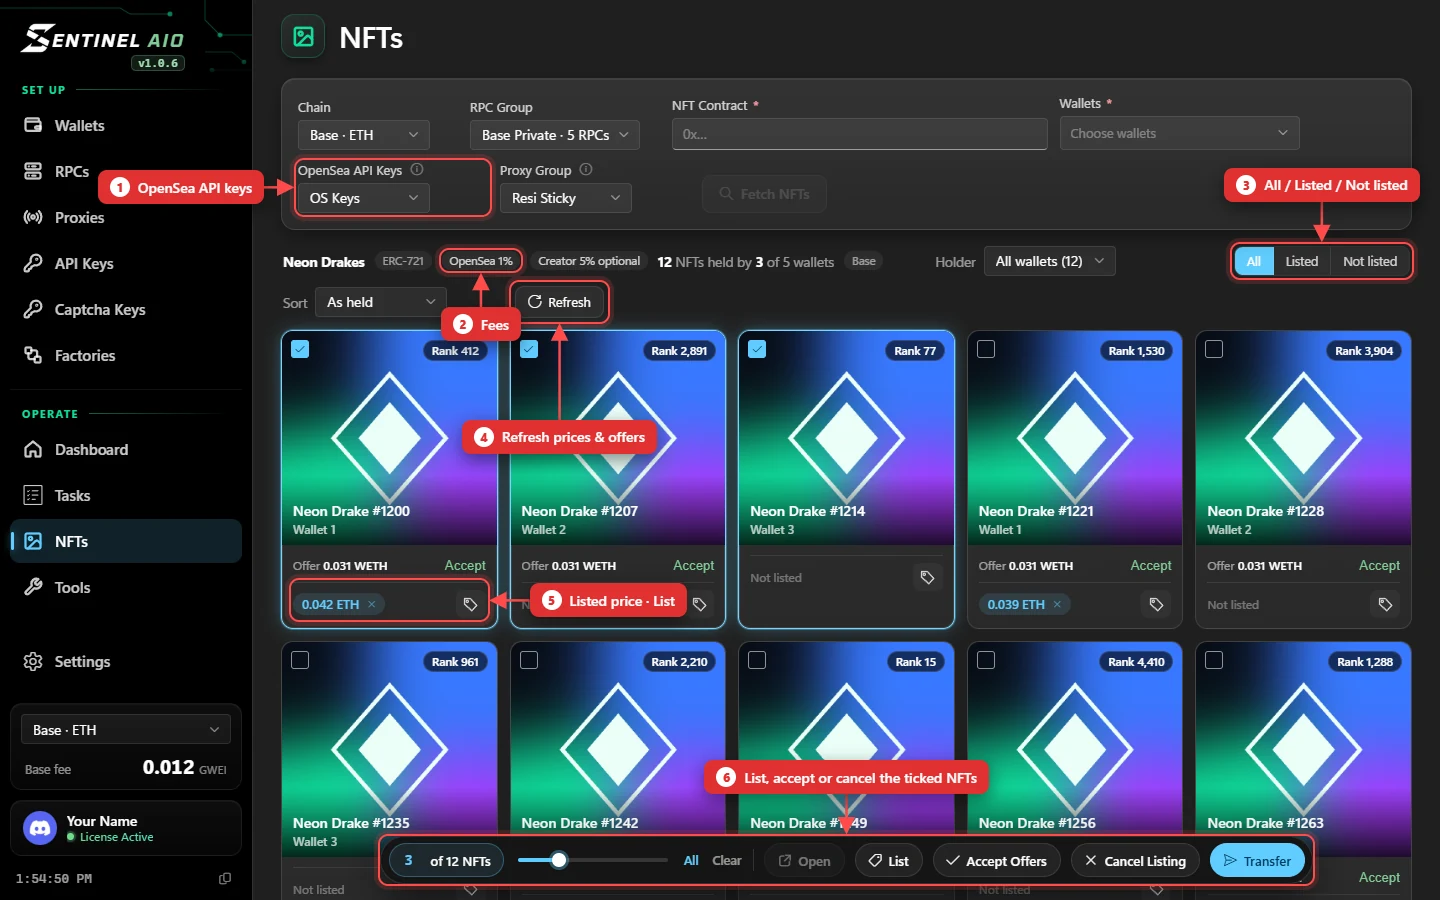Switch filter to the Not listed tab
This screenshot has height=900, width=1440.
(1369, 261)
